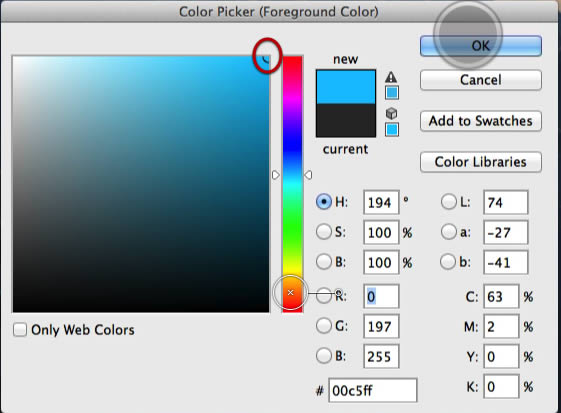Select the HSB brightness B radio button
Viewport: 561px width, 413px height.
click(x=324, y=262)
